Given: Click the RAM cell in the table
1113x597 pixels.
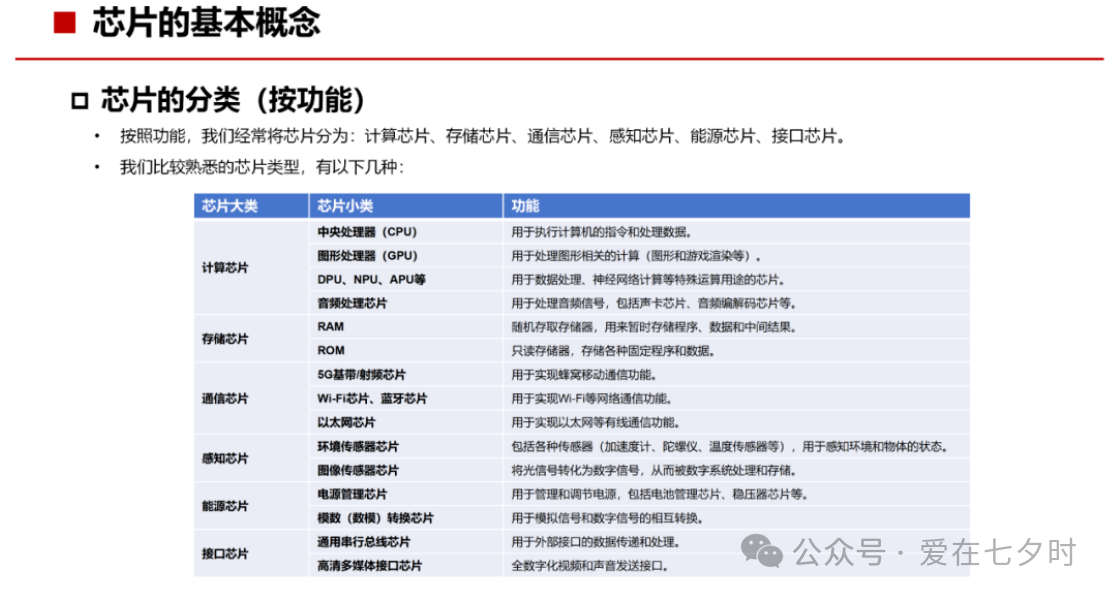Looking at the screenshot, I should 331,327.
